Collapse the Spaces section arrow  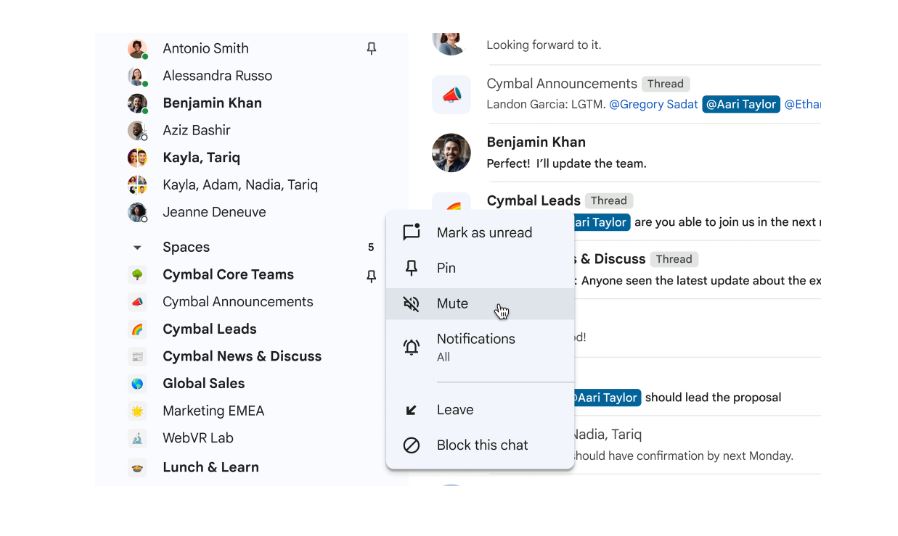137,247
